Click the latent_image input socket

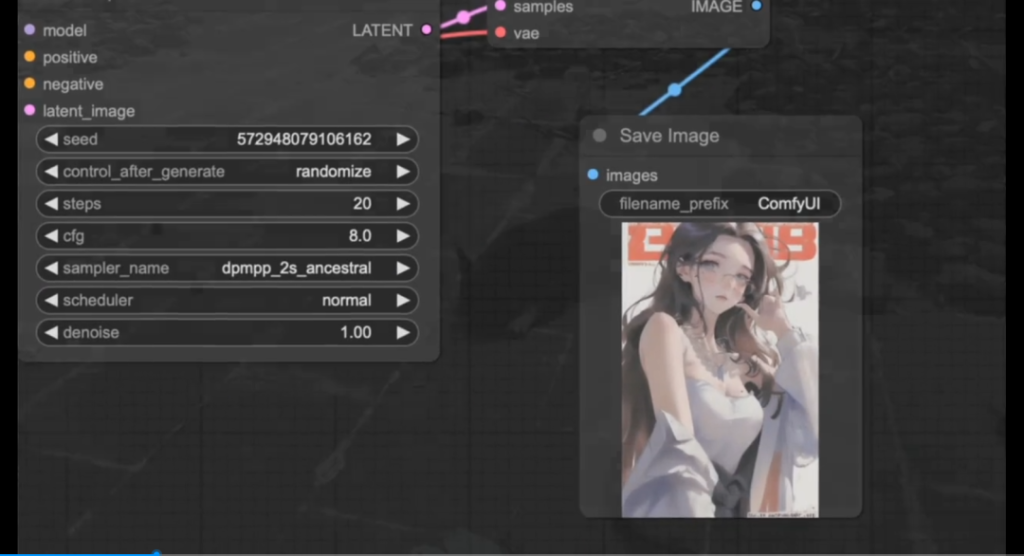(x=29, y=110)
